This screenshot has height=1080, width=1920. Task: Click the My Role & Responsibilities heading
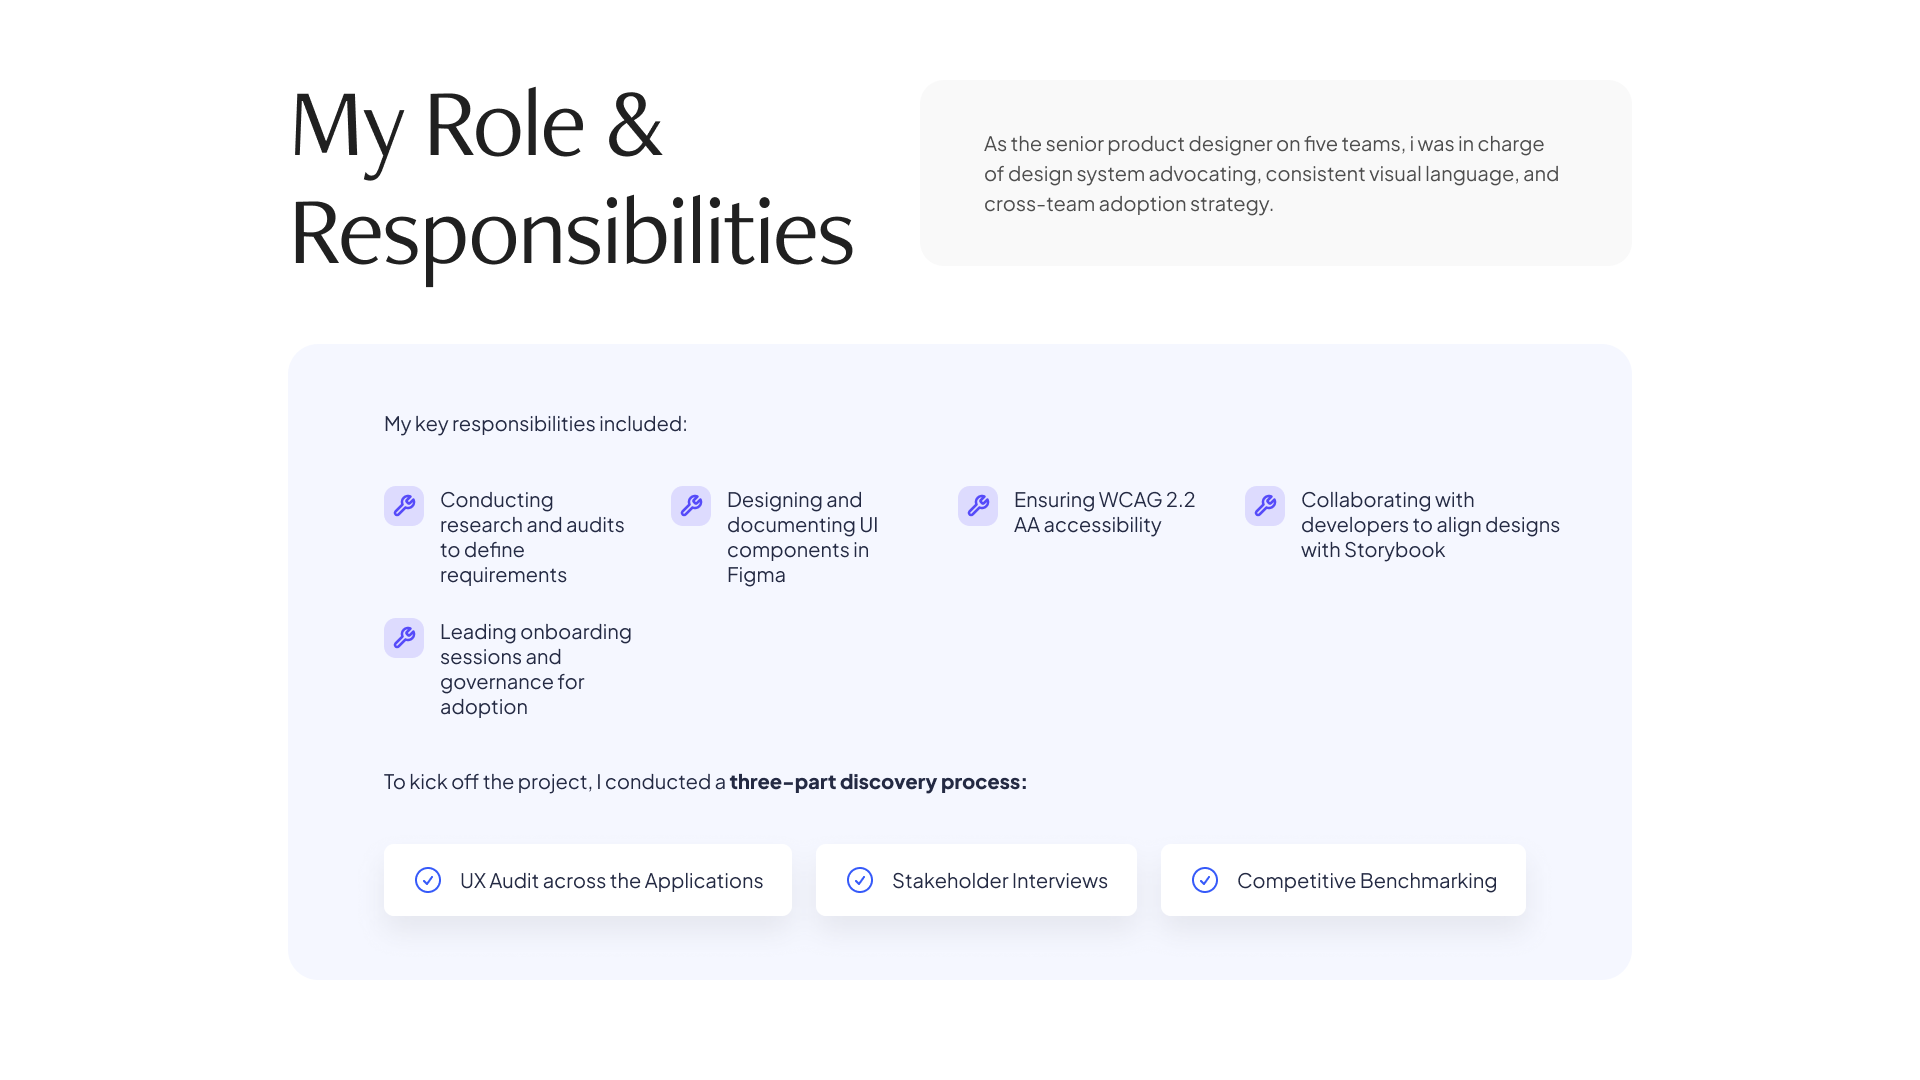pos(571,178)
